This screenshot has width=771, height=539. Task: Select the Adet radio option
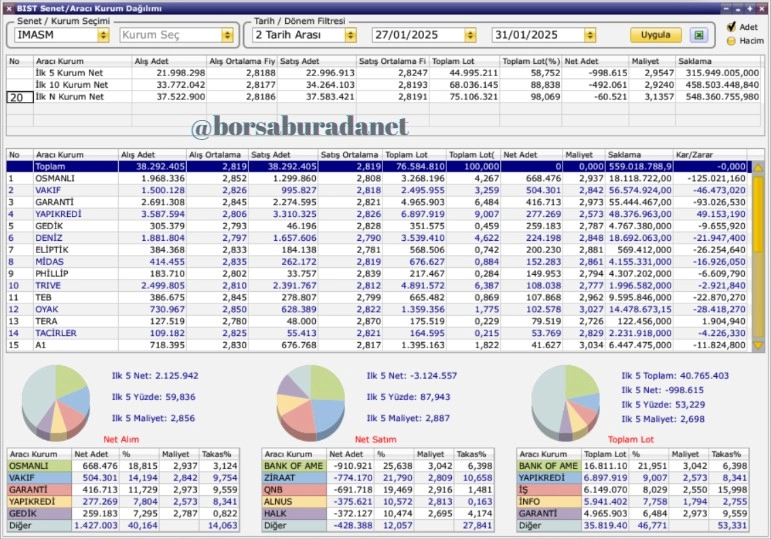731,27
